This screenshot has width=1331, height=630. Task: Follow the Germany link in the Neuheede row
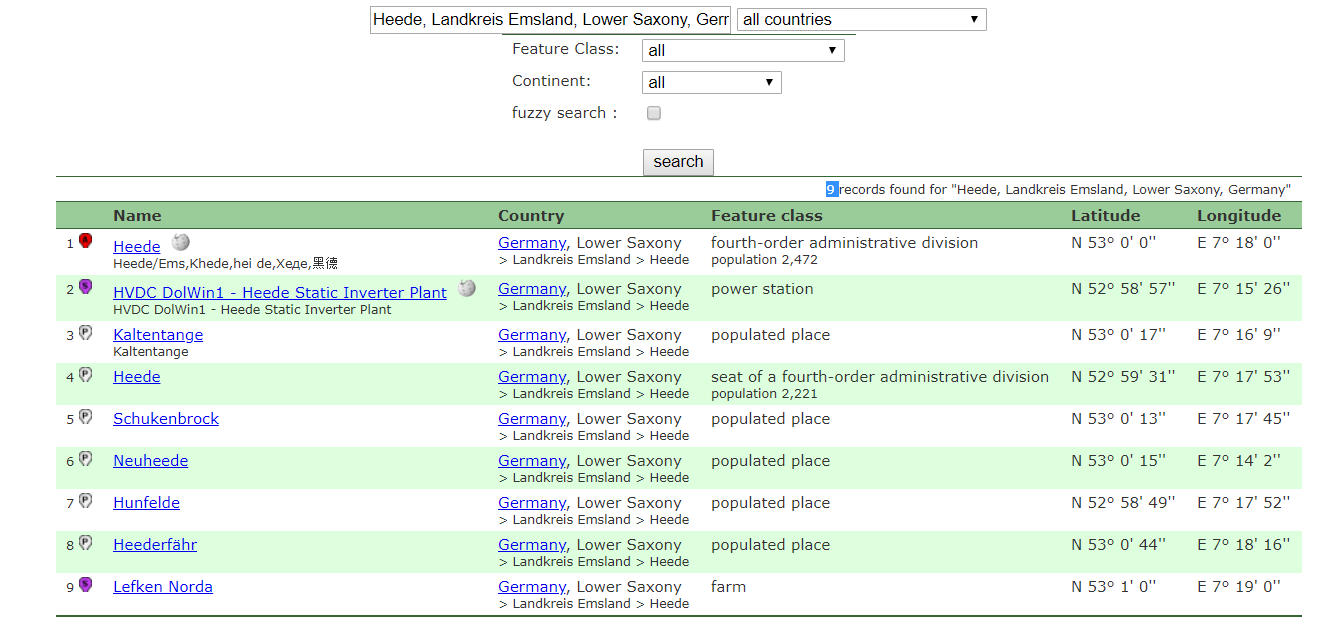coord(532,461)
